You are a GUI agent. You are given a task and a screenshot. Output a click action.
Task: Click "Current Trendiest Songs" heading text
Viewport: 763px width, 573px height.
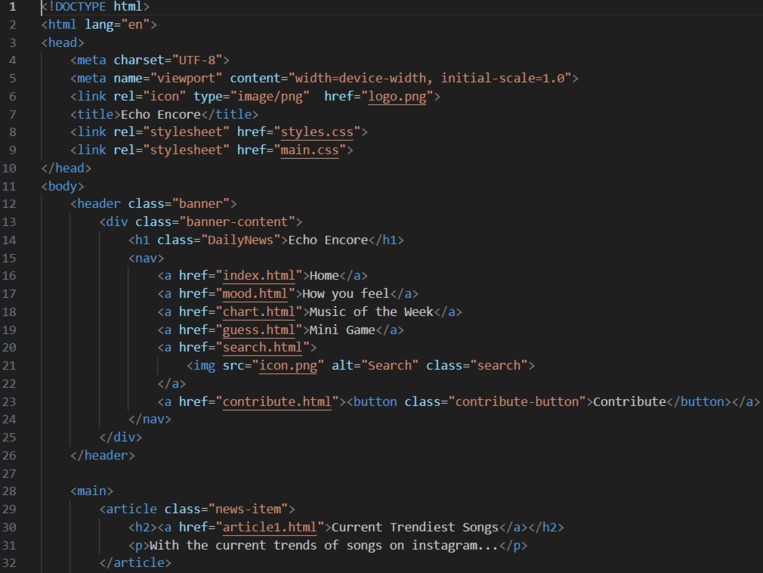(415, 527)
